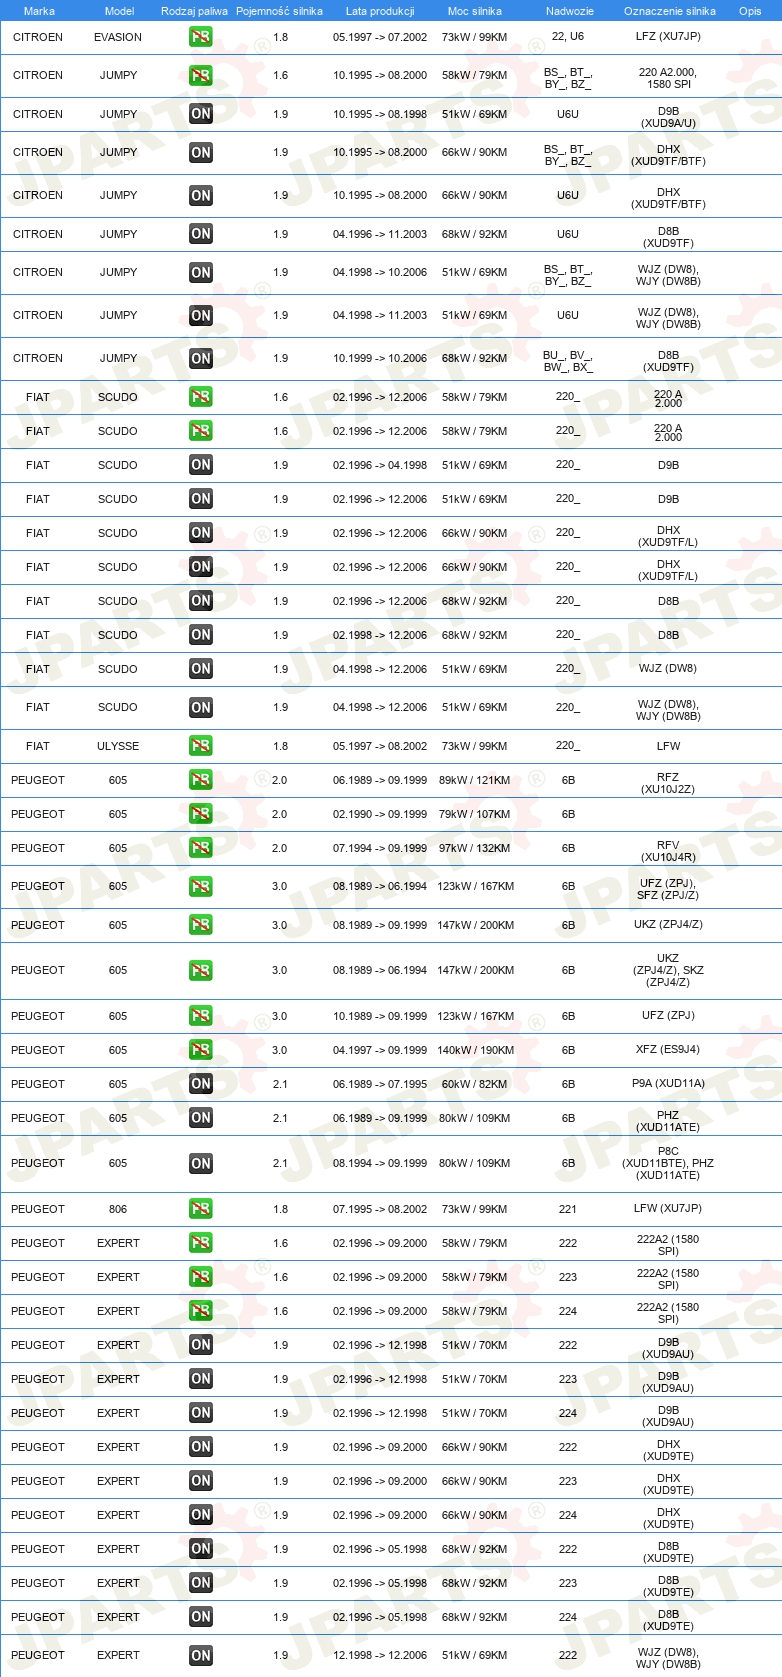Click production years 08.1994 -> 09.1999
The width and height of the screenshot is (782, 1677).
380,1163
